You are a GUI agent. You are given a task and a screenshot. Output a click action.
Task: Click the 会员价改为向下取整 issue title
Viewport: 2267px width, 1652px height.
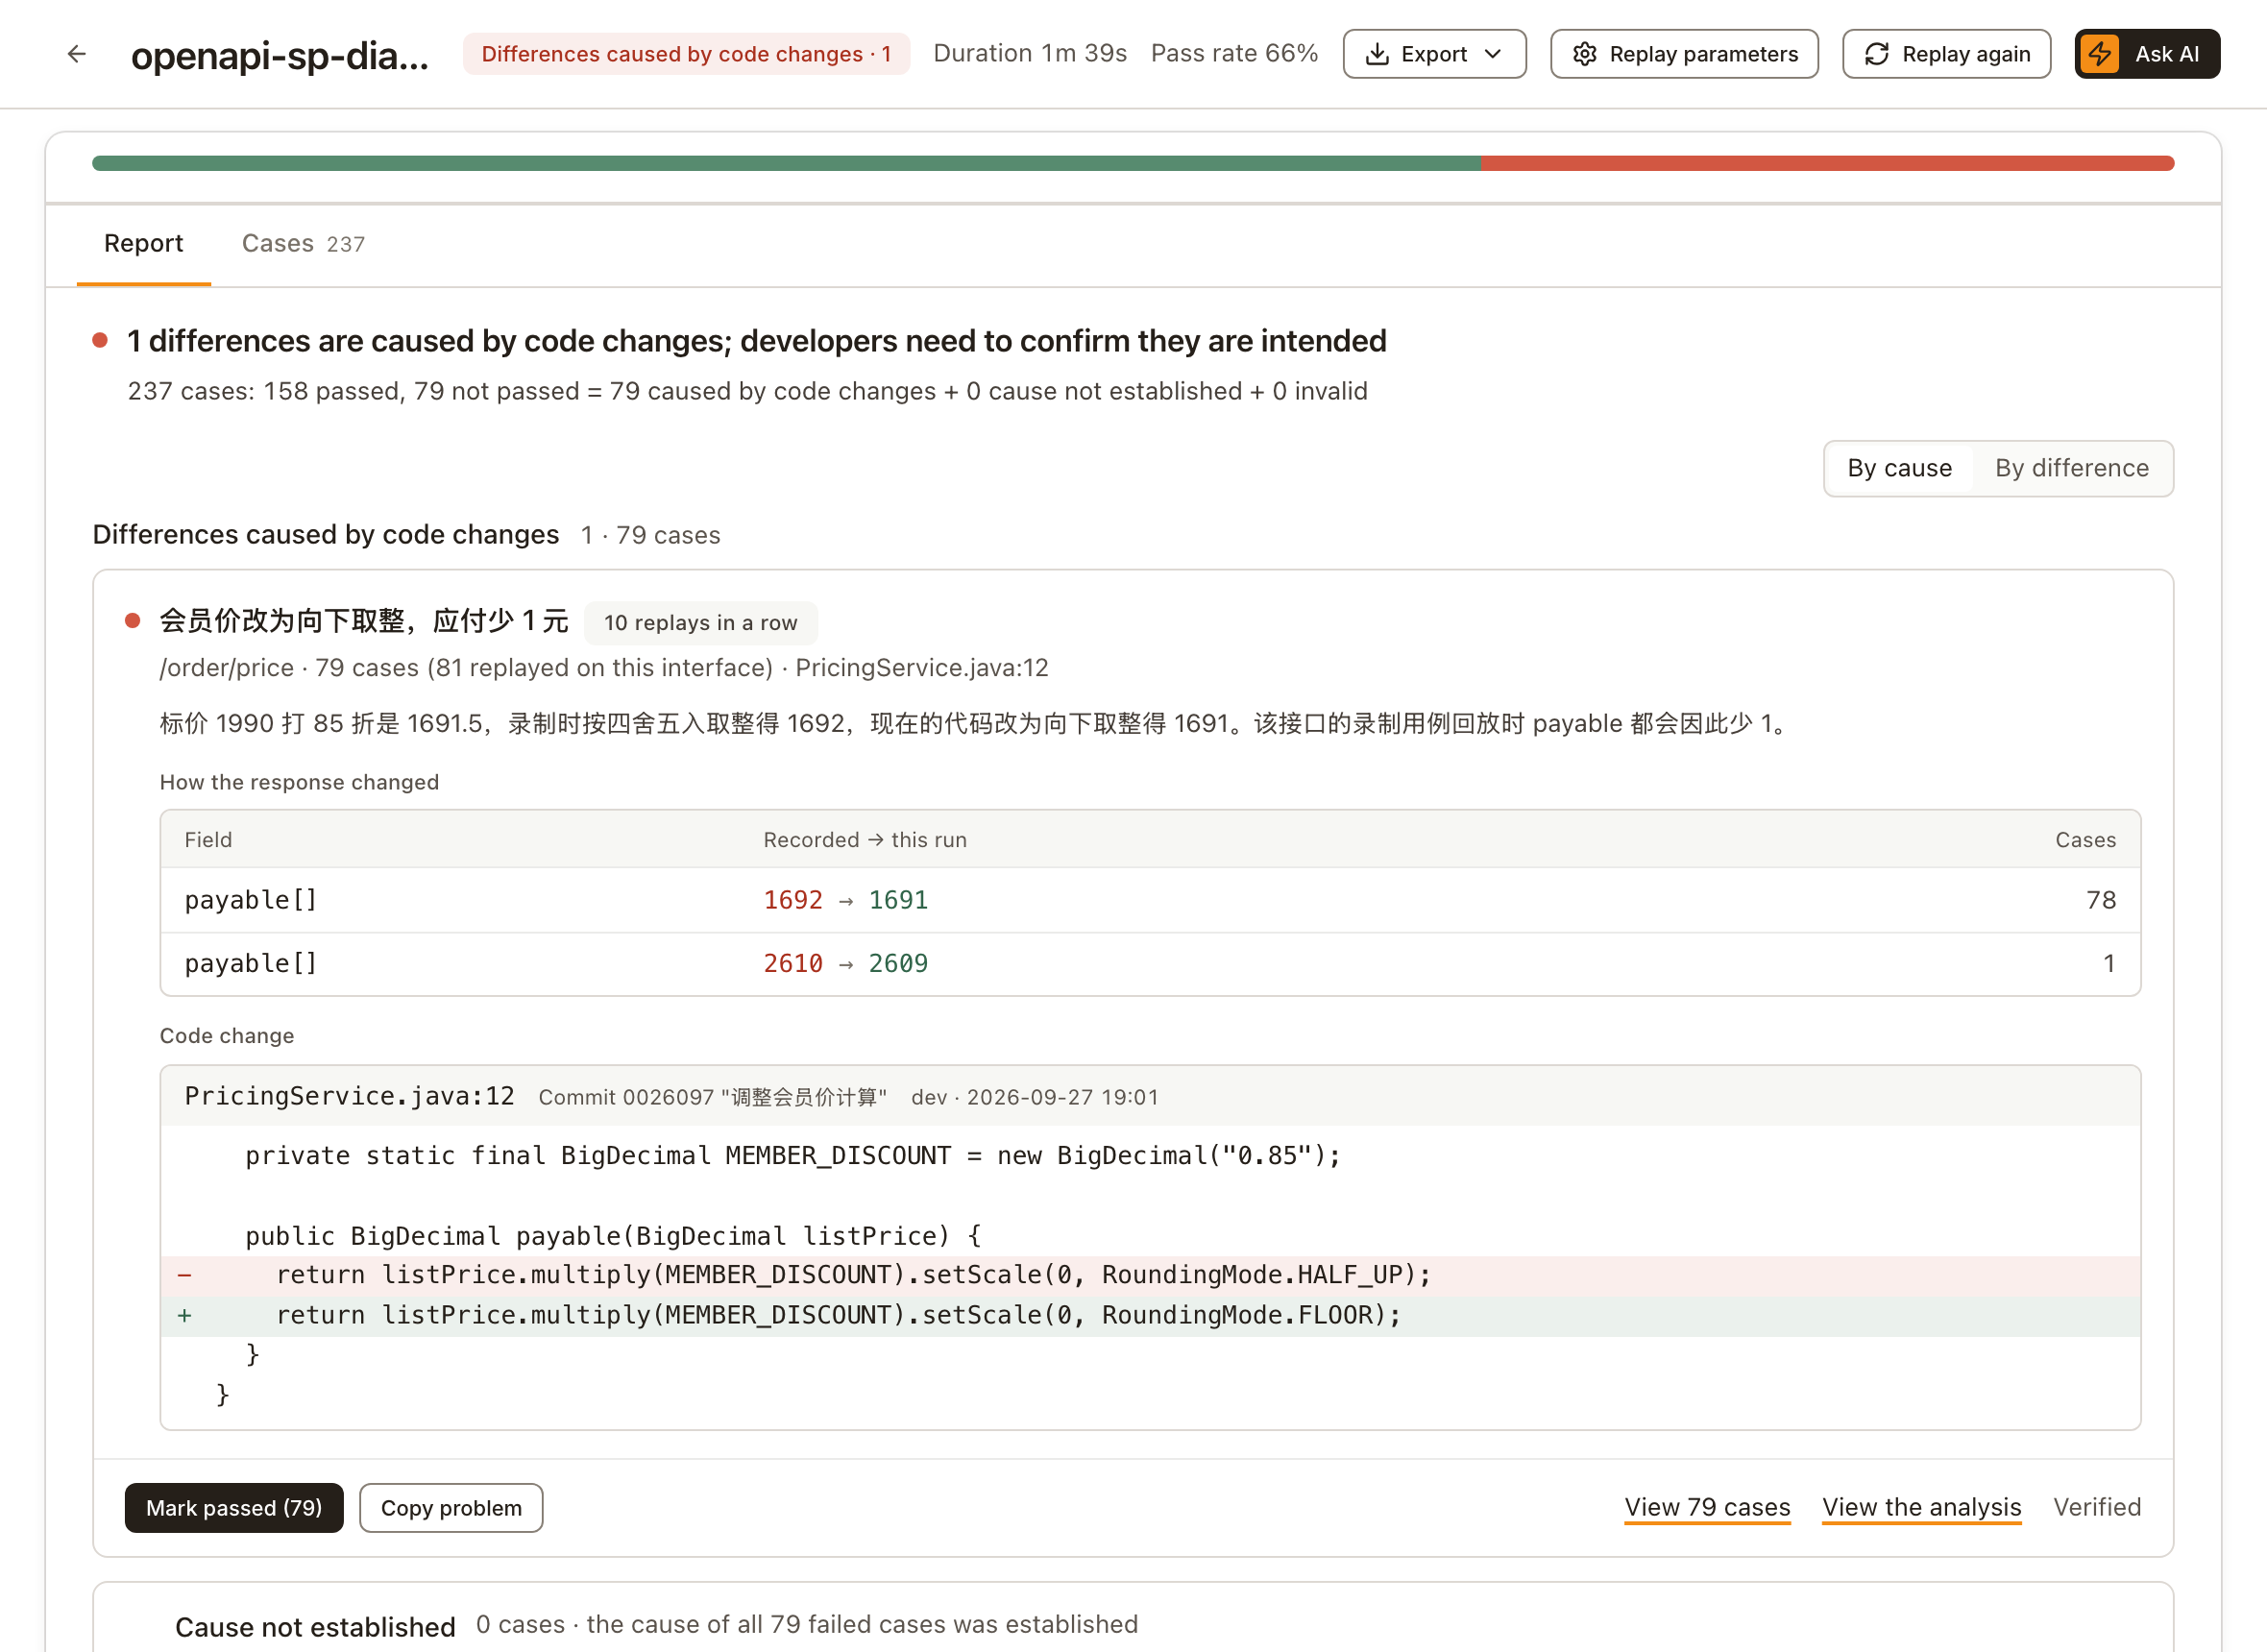(x=364, y=621)
